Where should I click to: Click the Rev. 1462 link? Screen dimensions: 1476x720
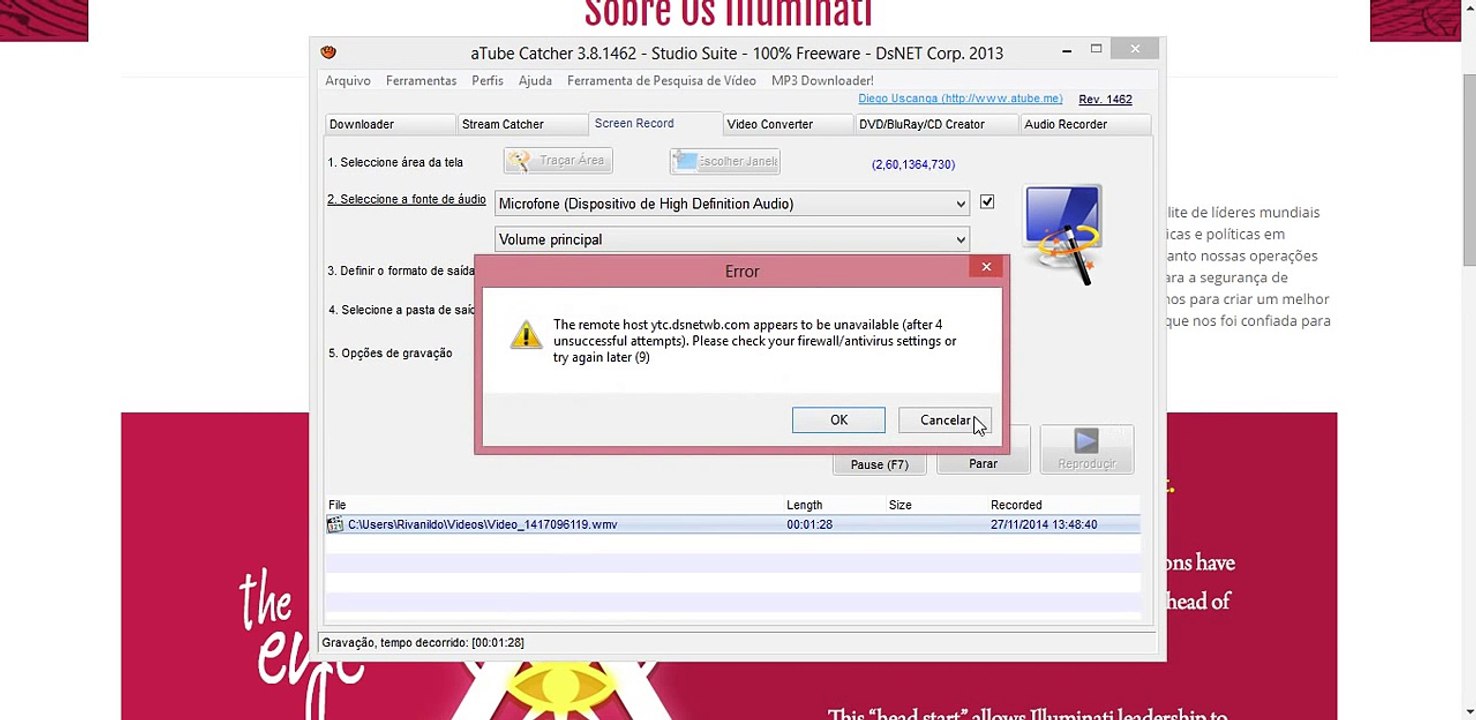point(1105,99)
